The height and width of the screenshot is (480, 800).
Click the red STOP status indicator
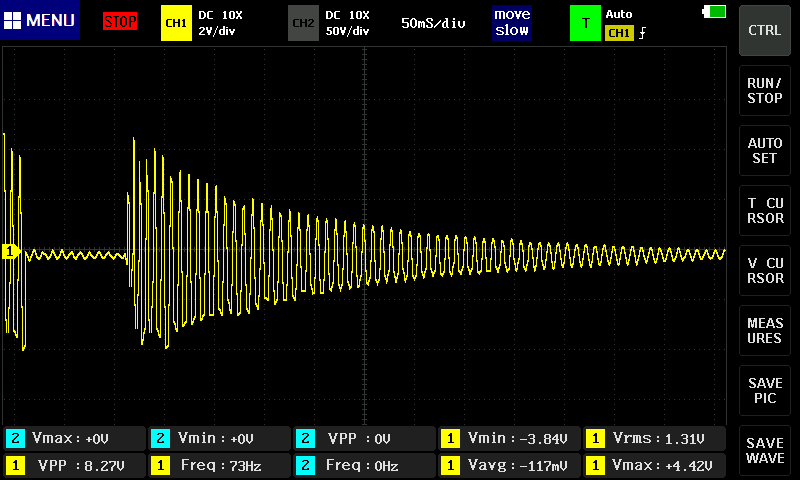pyautogui.click(x=120, y=22)
